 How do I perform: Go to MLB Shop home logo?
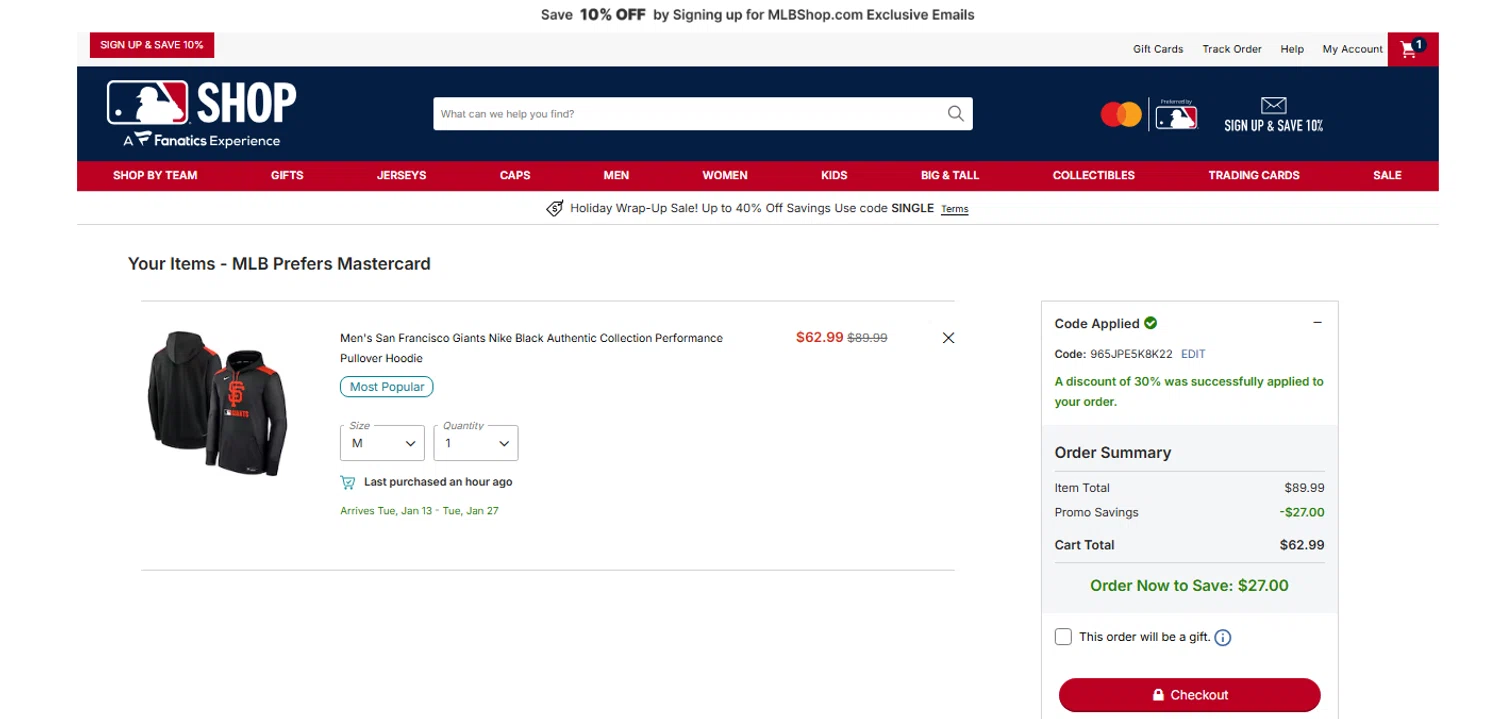(x=202, y=114)
